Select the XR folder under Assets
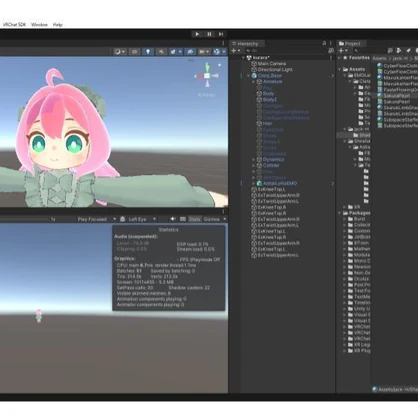This screenshot has width=418, height=418. click(x=354, y=207)
